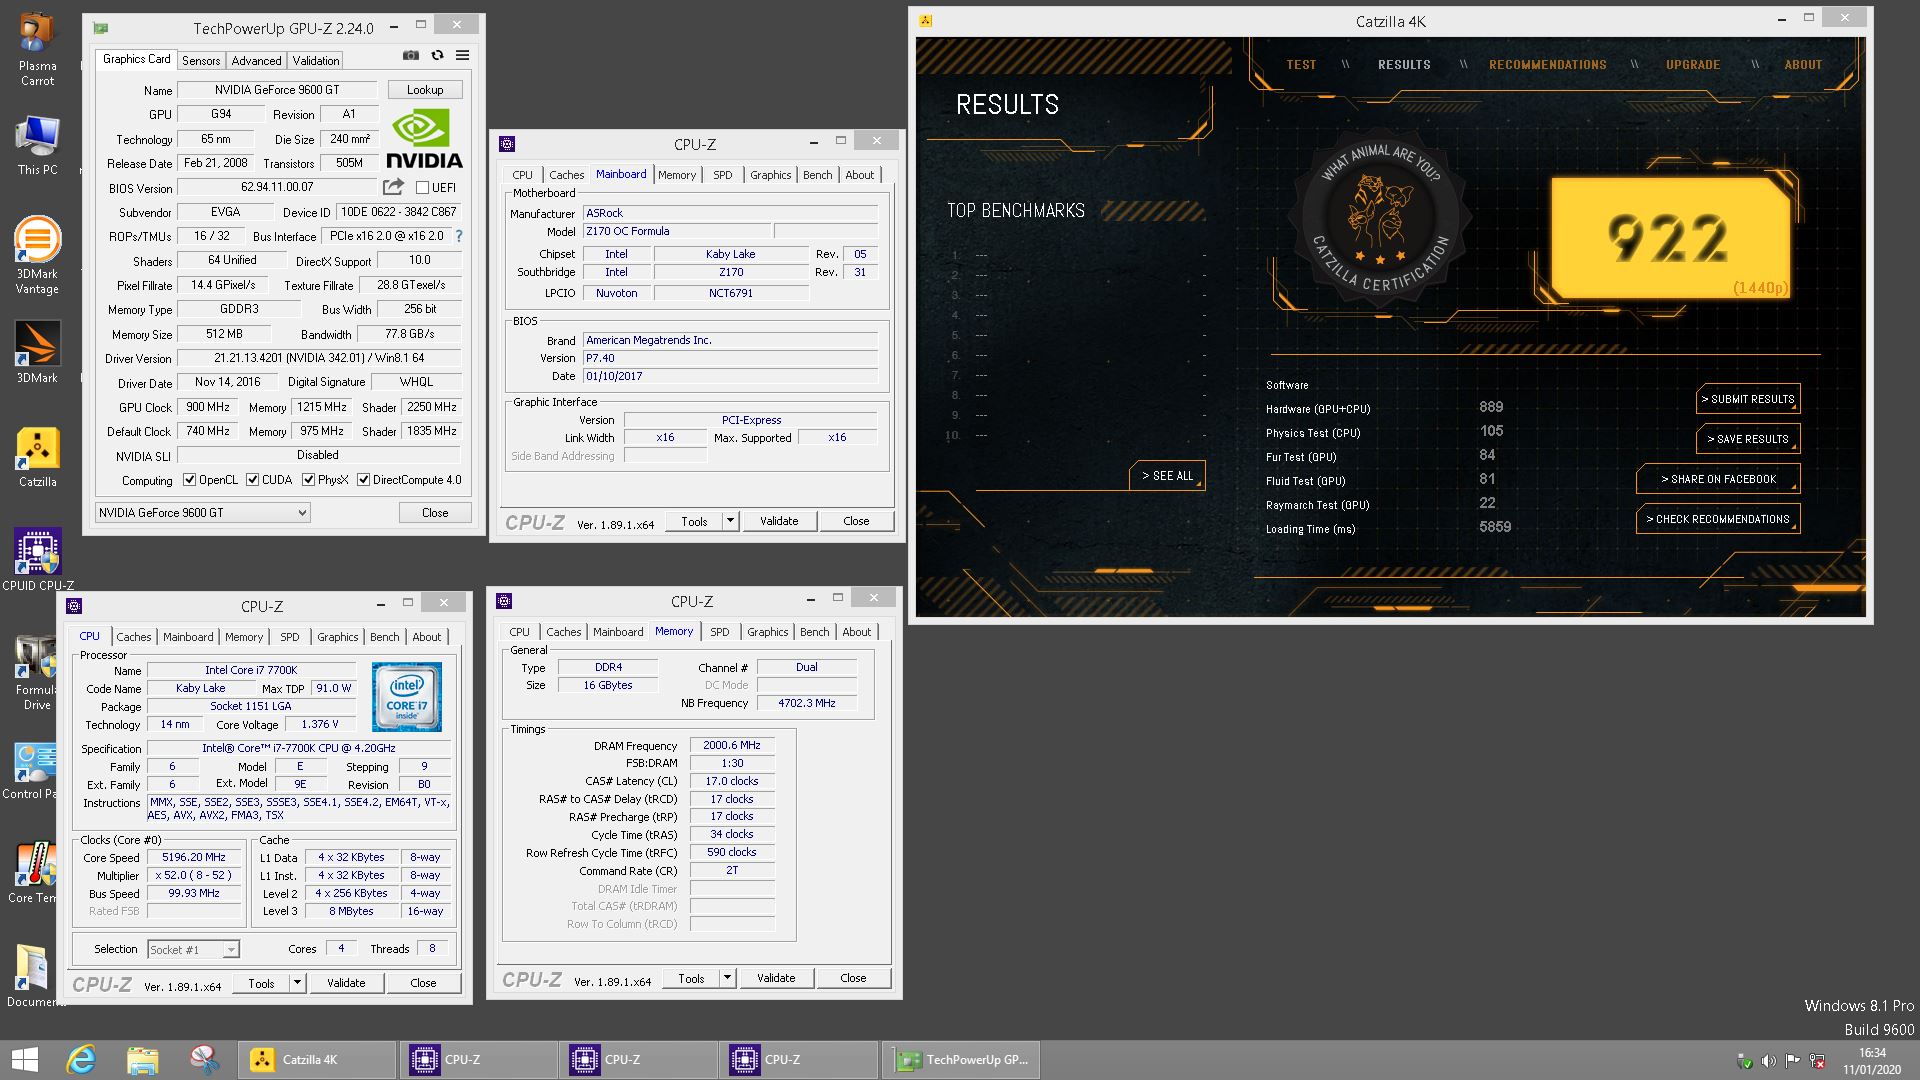This screenshot has width=1920, height=1080.
Task: Open SPD tab in Mainboard CPU-Z window
Action: [x=723, y=175]
